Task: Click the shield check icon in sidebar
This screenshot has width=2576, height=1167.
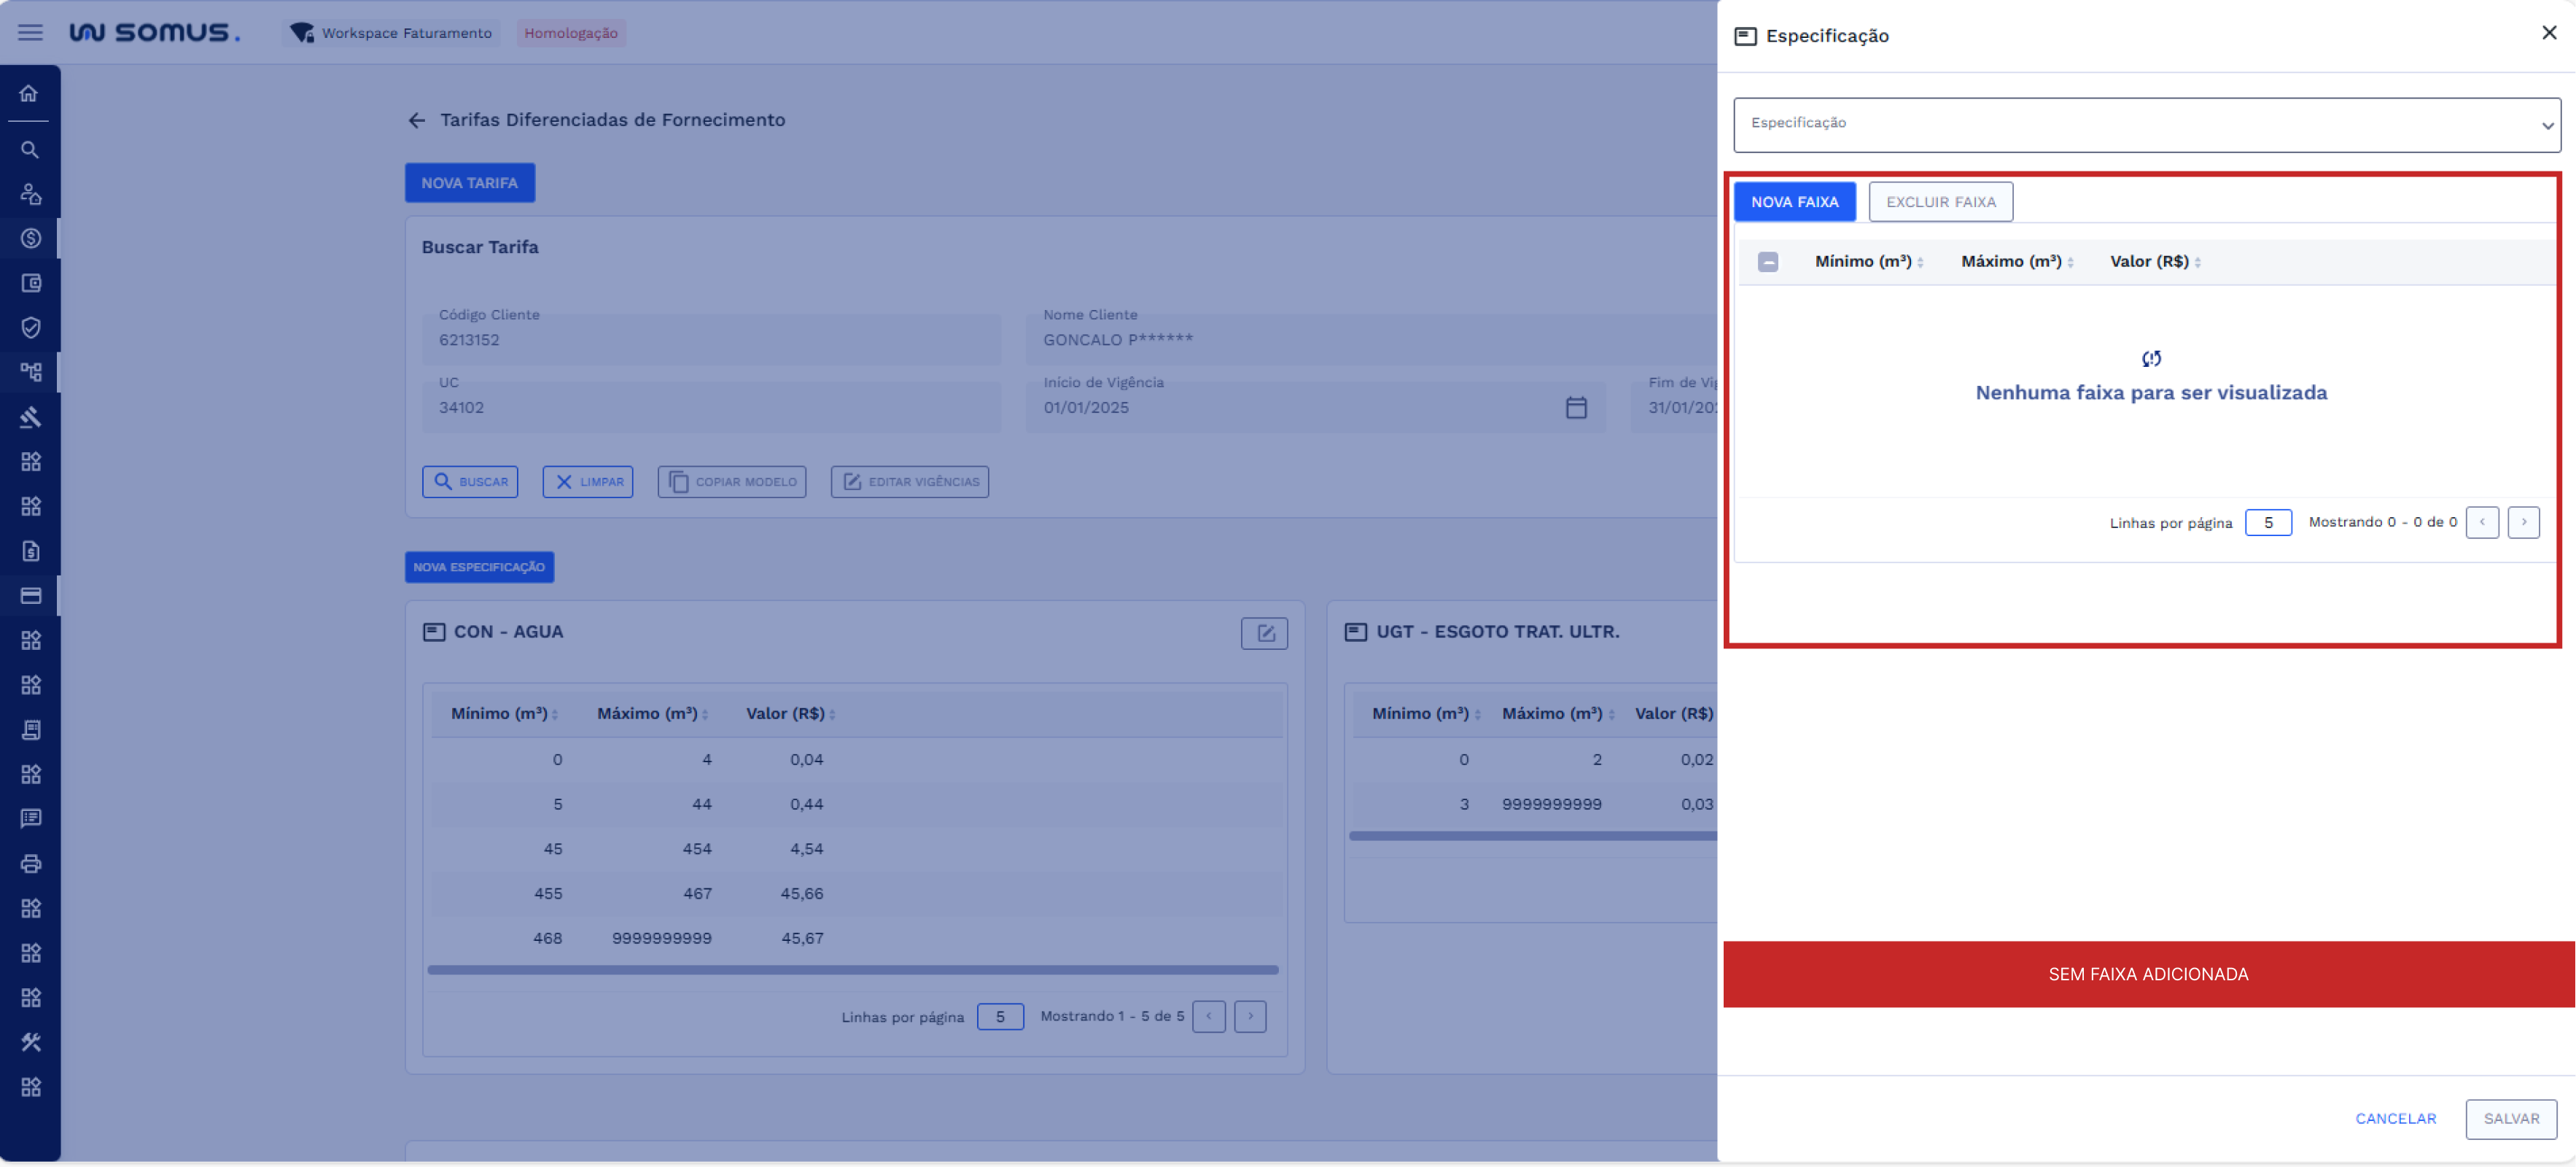Action: [x=30, y=328]
